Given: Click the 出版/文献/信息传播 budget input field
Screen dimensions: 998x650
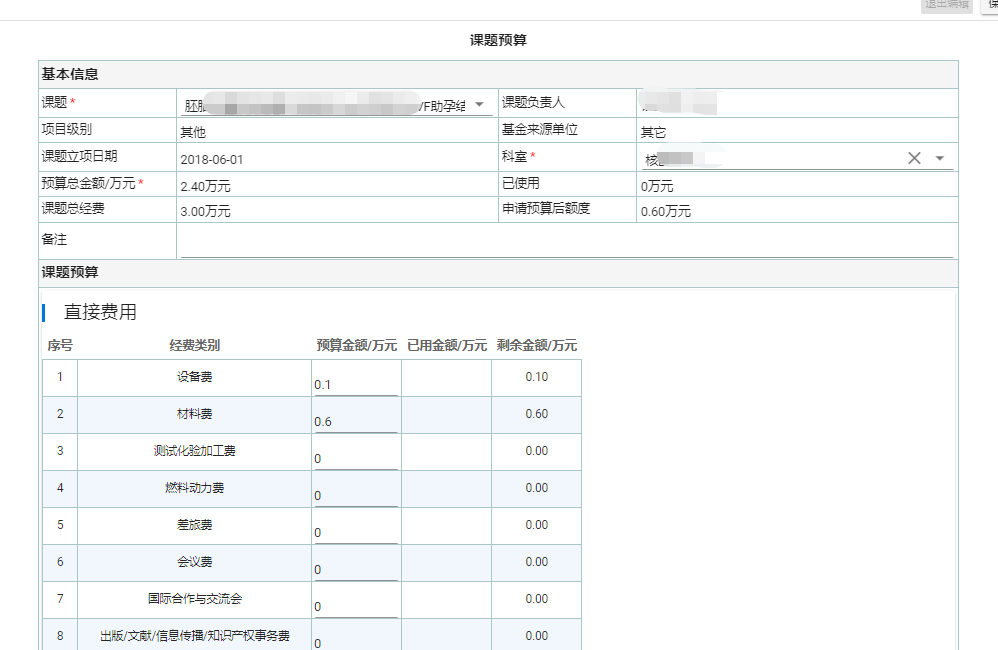Looking at the screenshot, I should pos(355,641).
